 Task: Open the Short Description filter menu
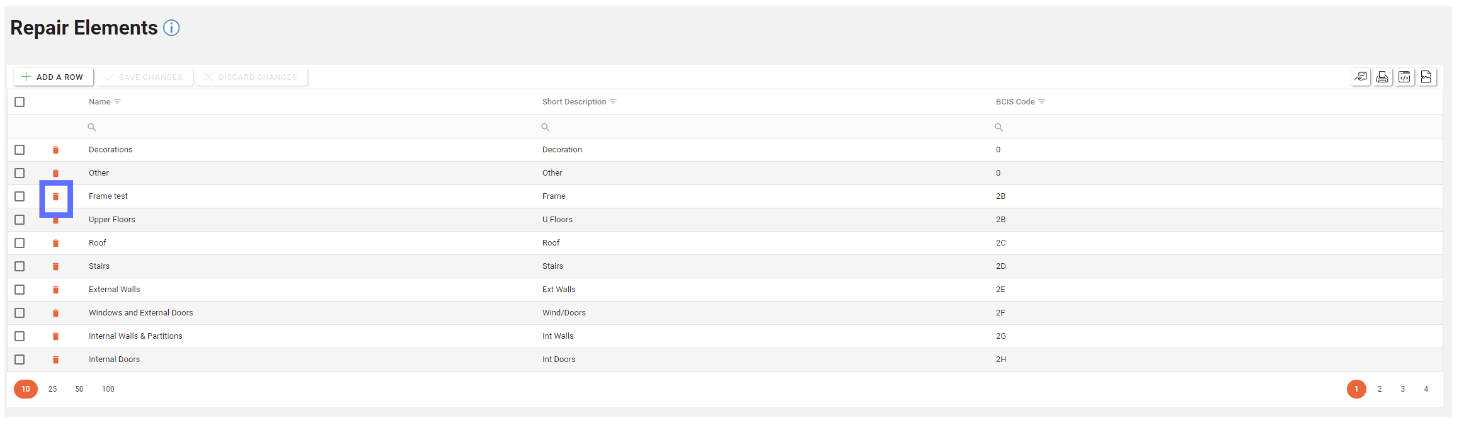click(x=613, y=102)
